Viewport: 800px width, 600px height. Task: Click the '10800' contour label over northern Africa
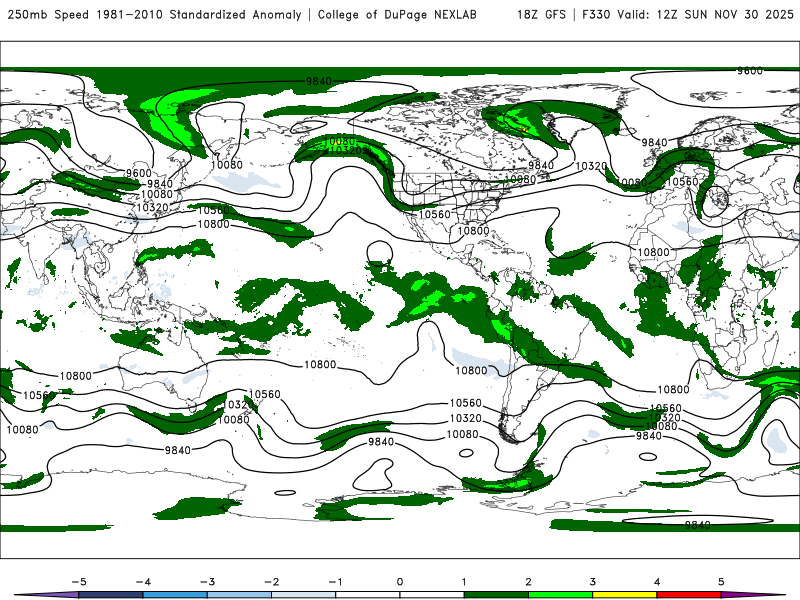653,252
